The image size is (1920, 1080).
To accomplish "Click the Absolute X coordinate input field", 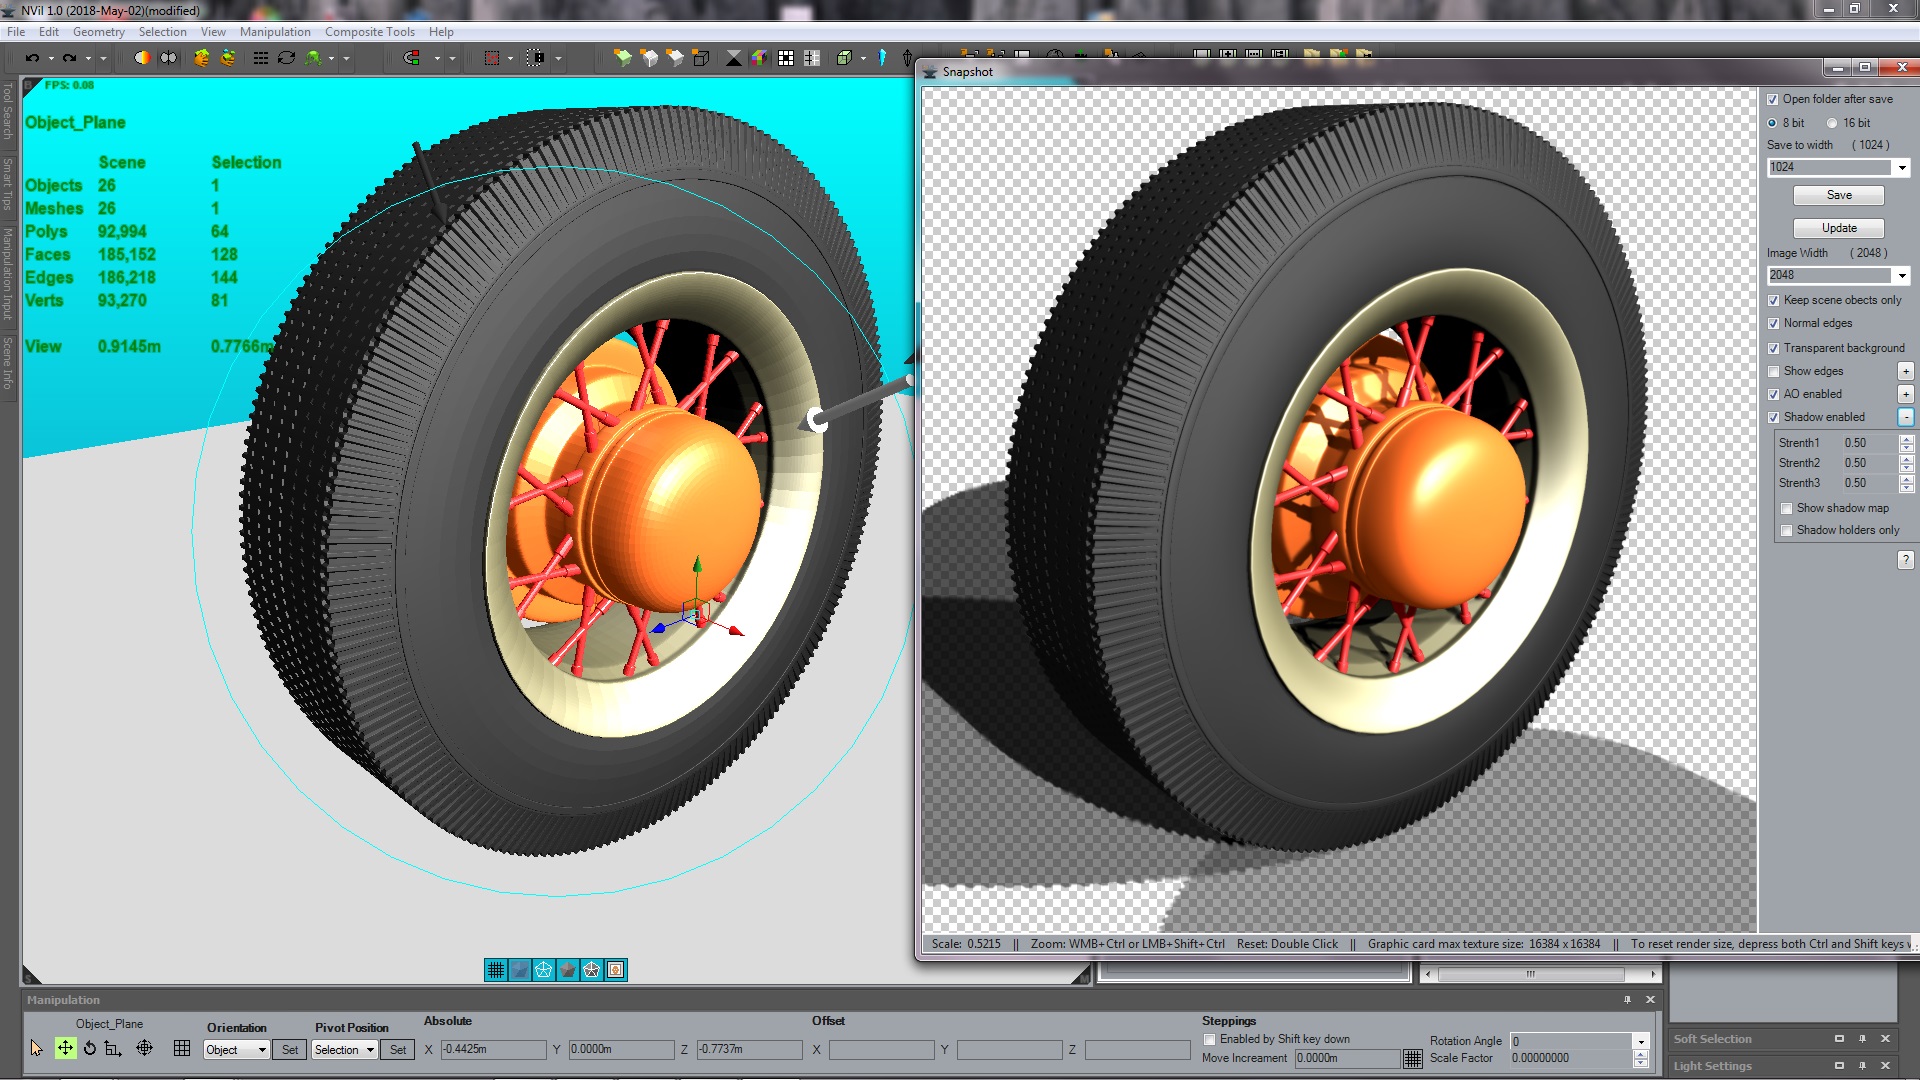I will click(x=495, y=1049).
